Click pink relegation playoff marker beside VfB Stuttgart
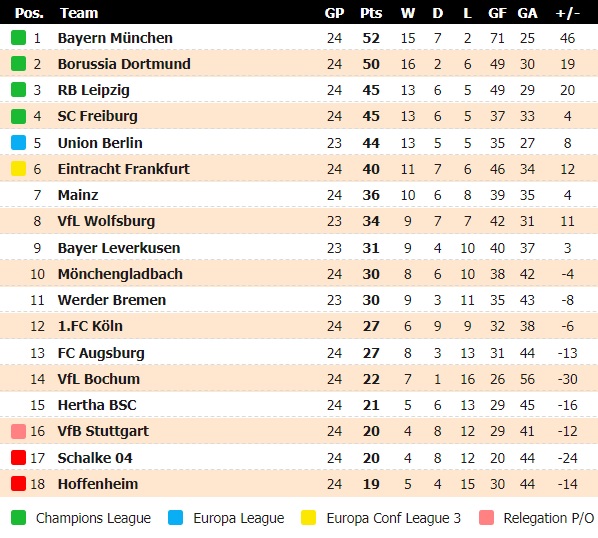Image resolution: width=598 pixels, height=538 pixels. click(x=18, y=431)
